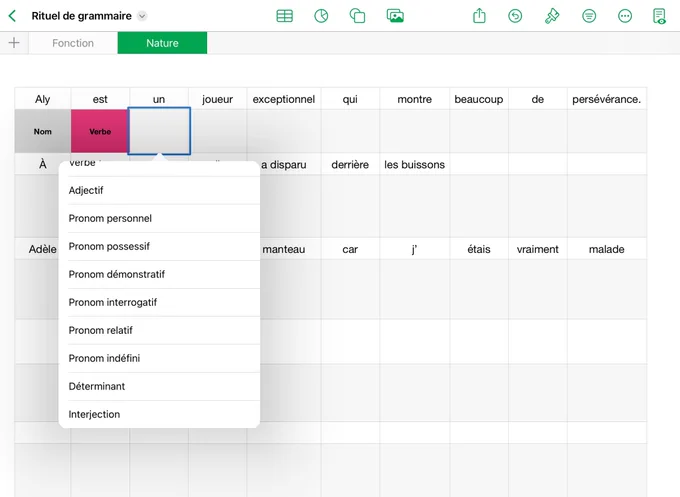Insert a shape with the shape icon
680x497 pixels.
pos(357,16)
